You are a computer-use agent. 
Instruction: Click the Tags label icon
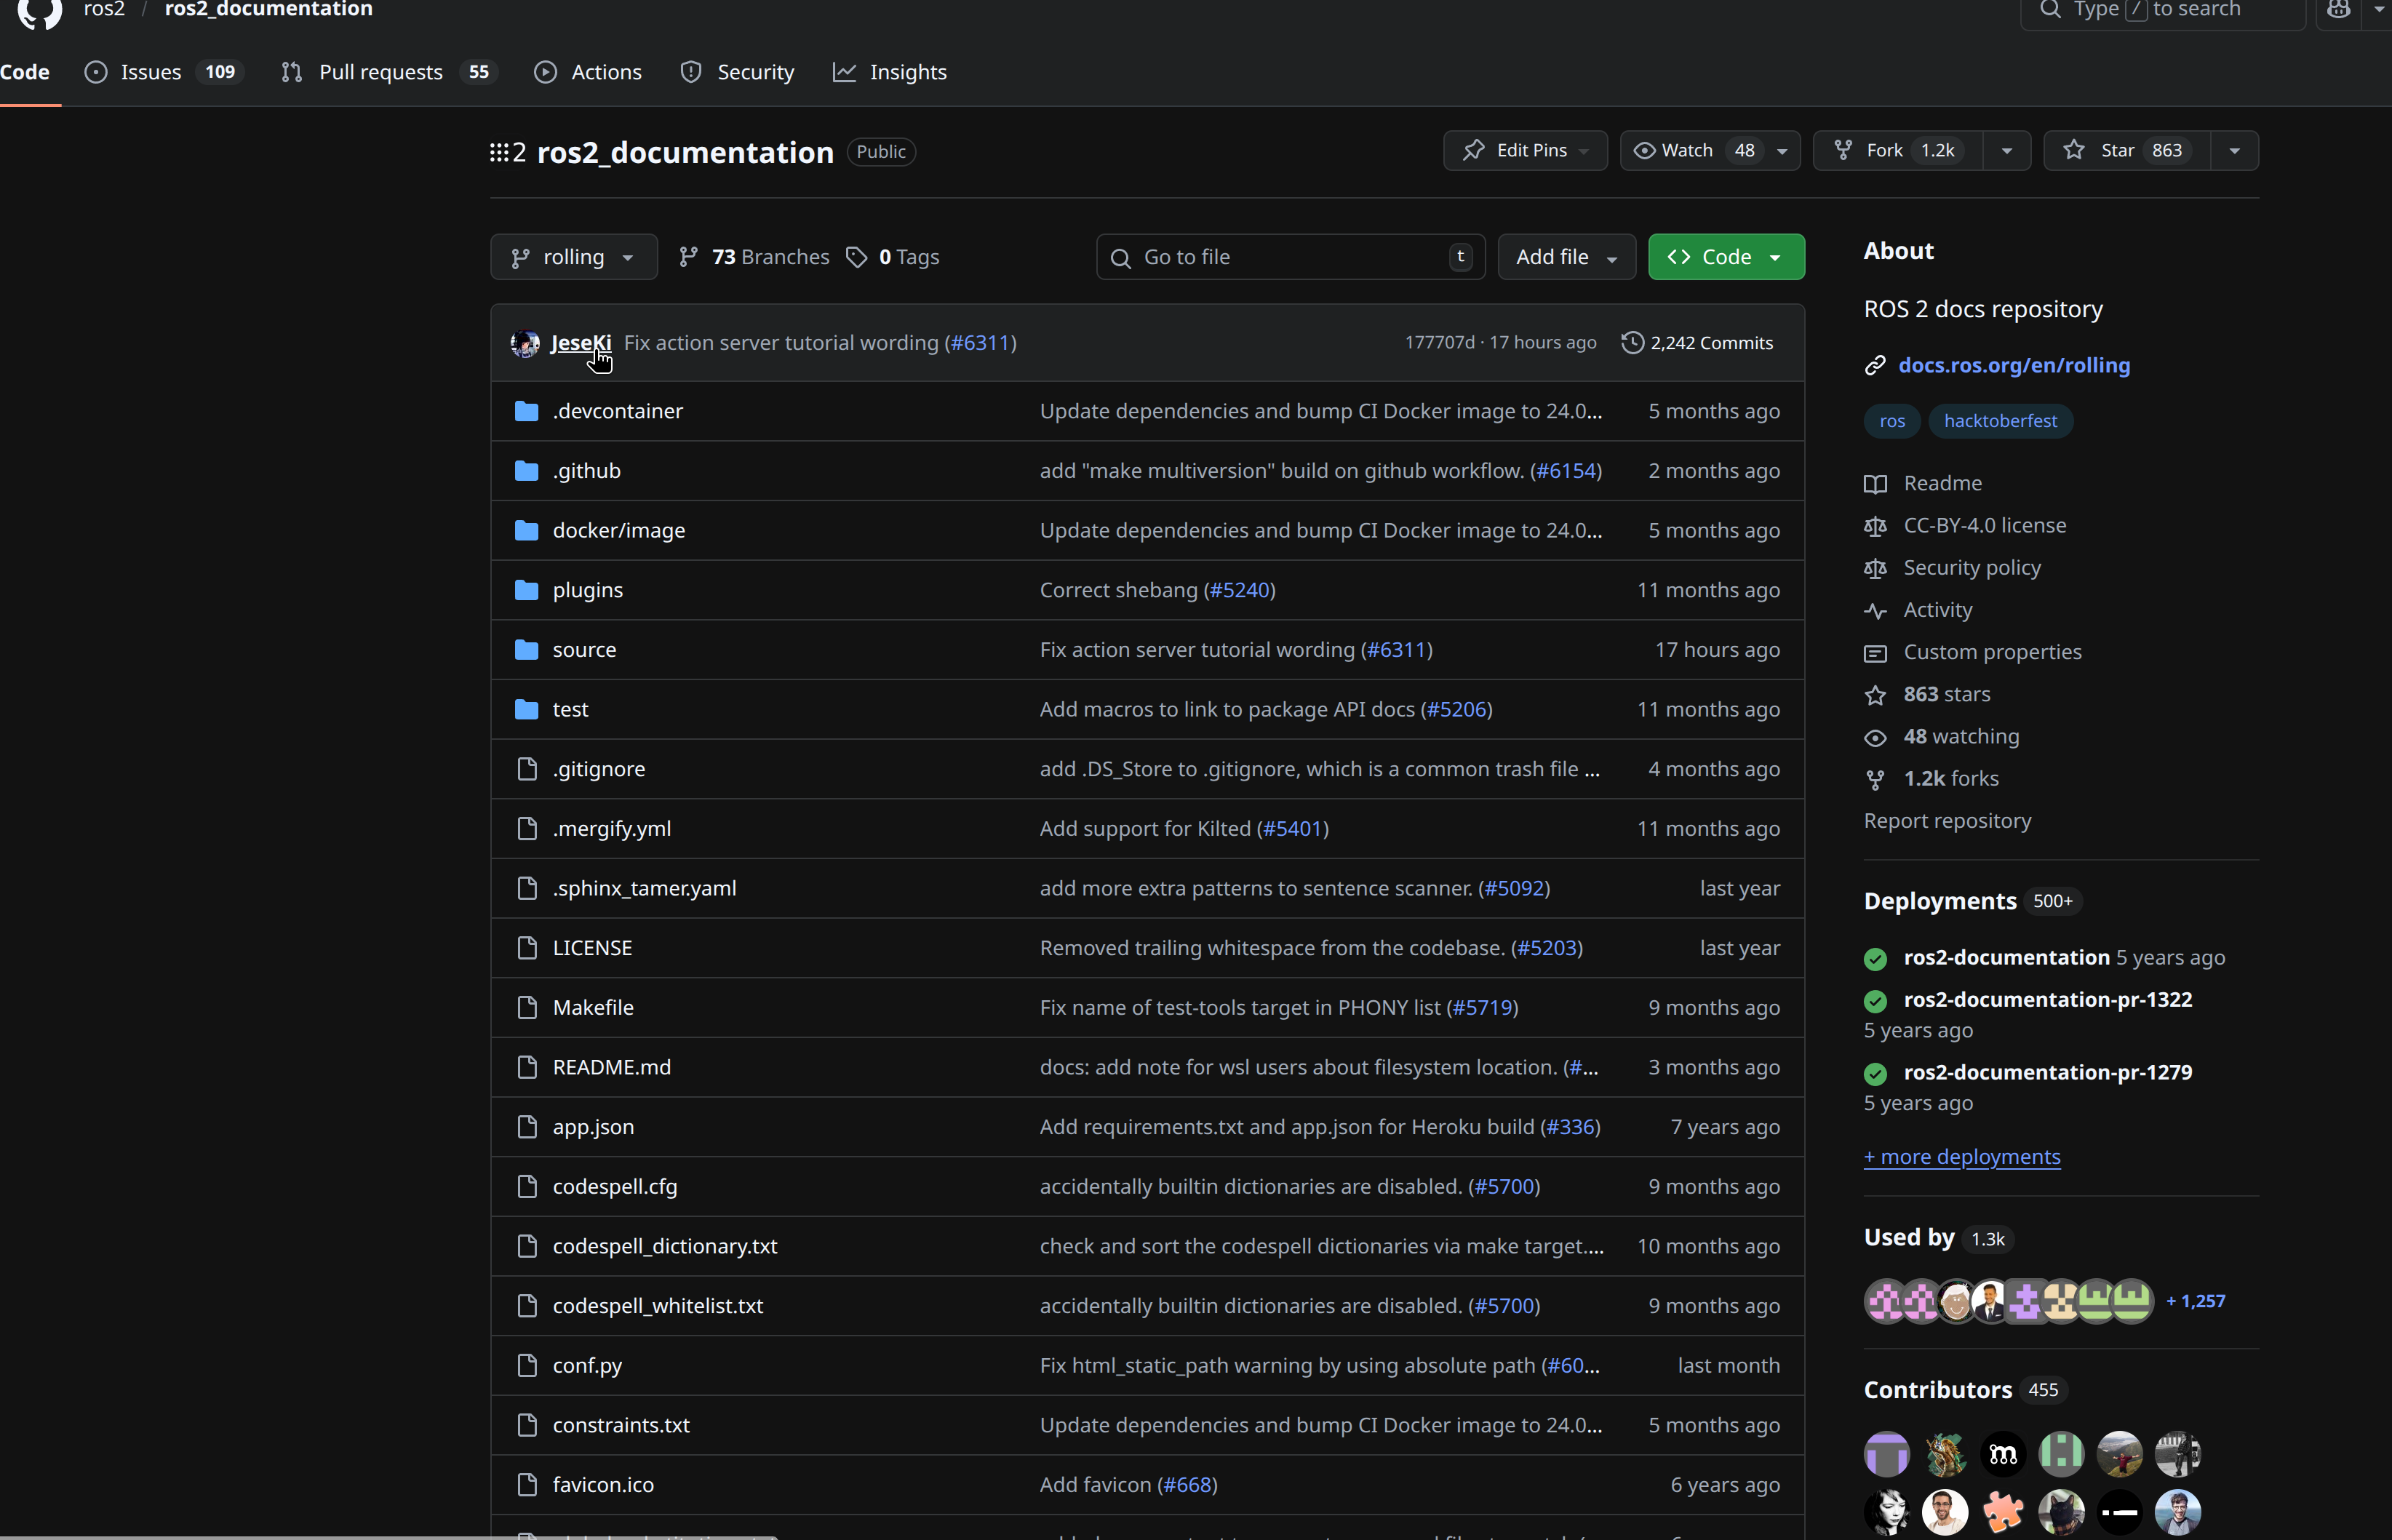pyautogui.click(x=857, y=257)
